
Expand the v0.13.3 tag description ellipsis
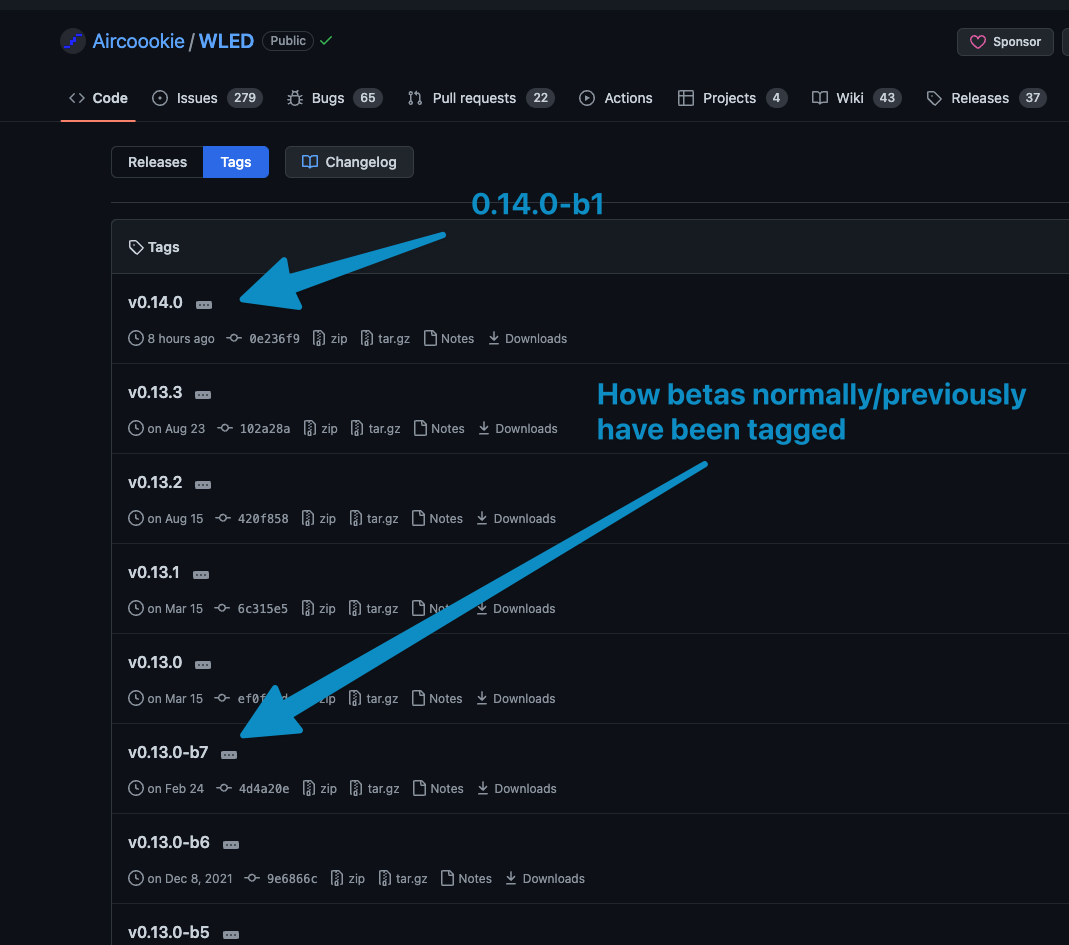click(203, 394)
